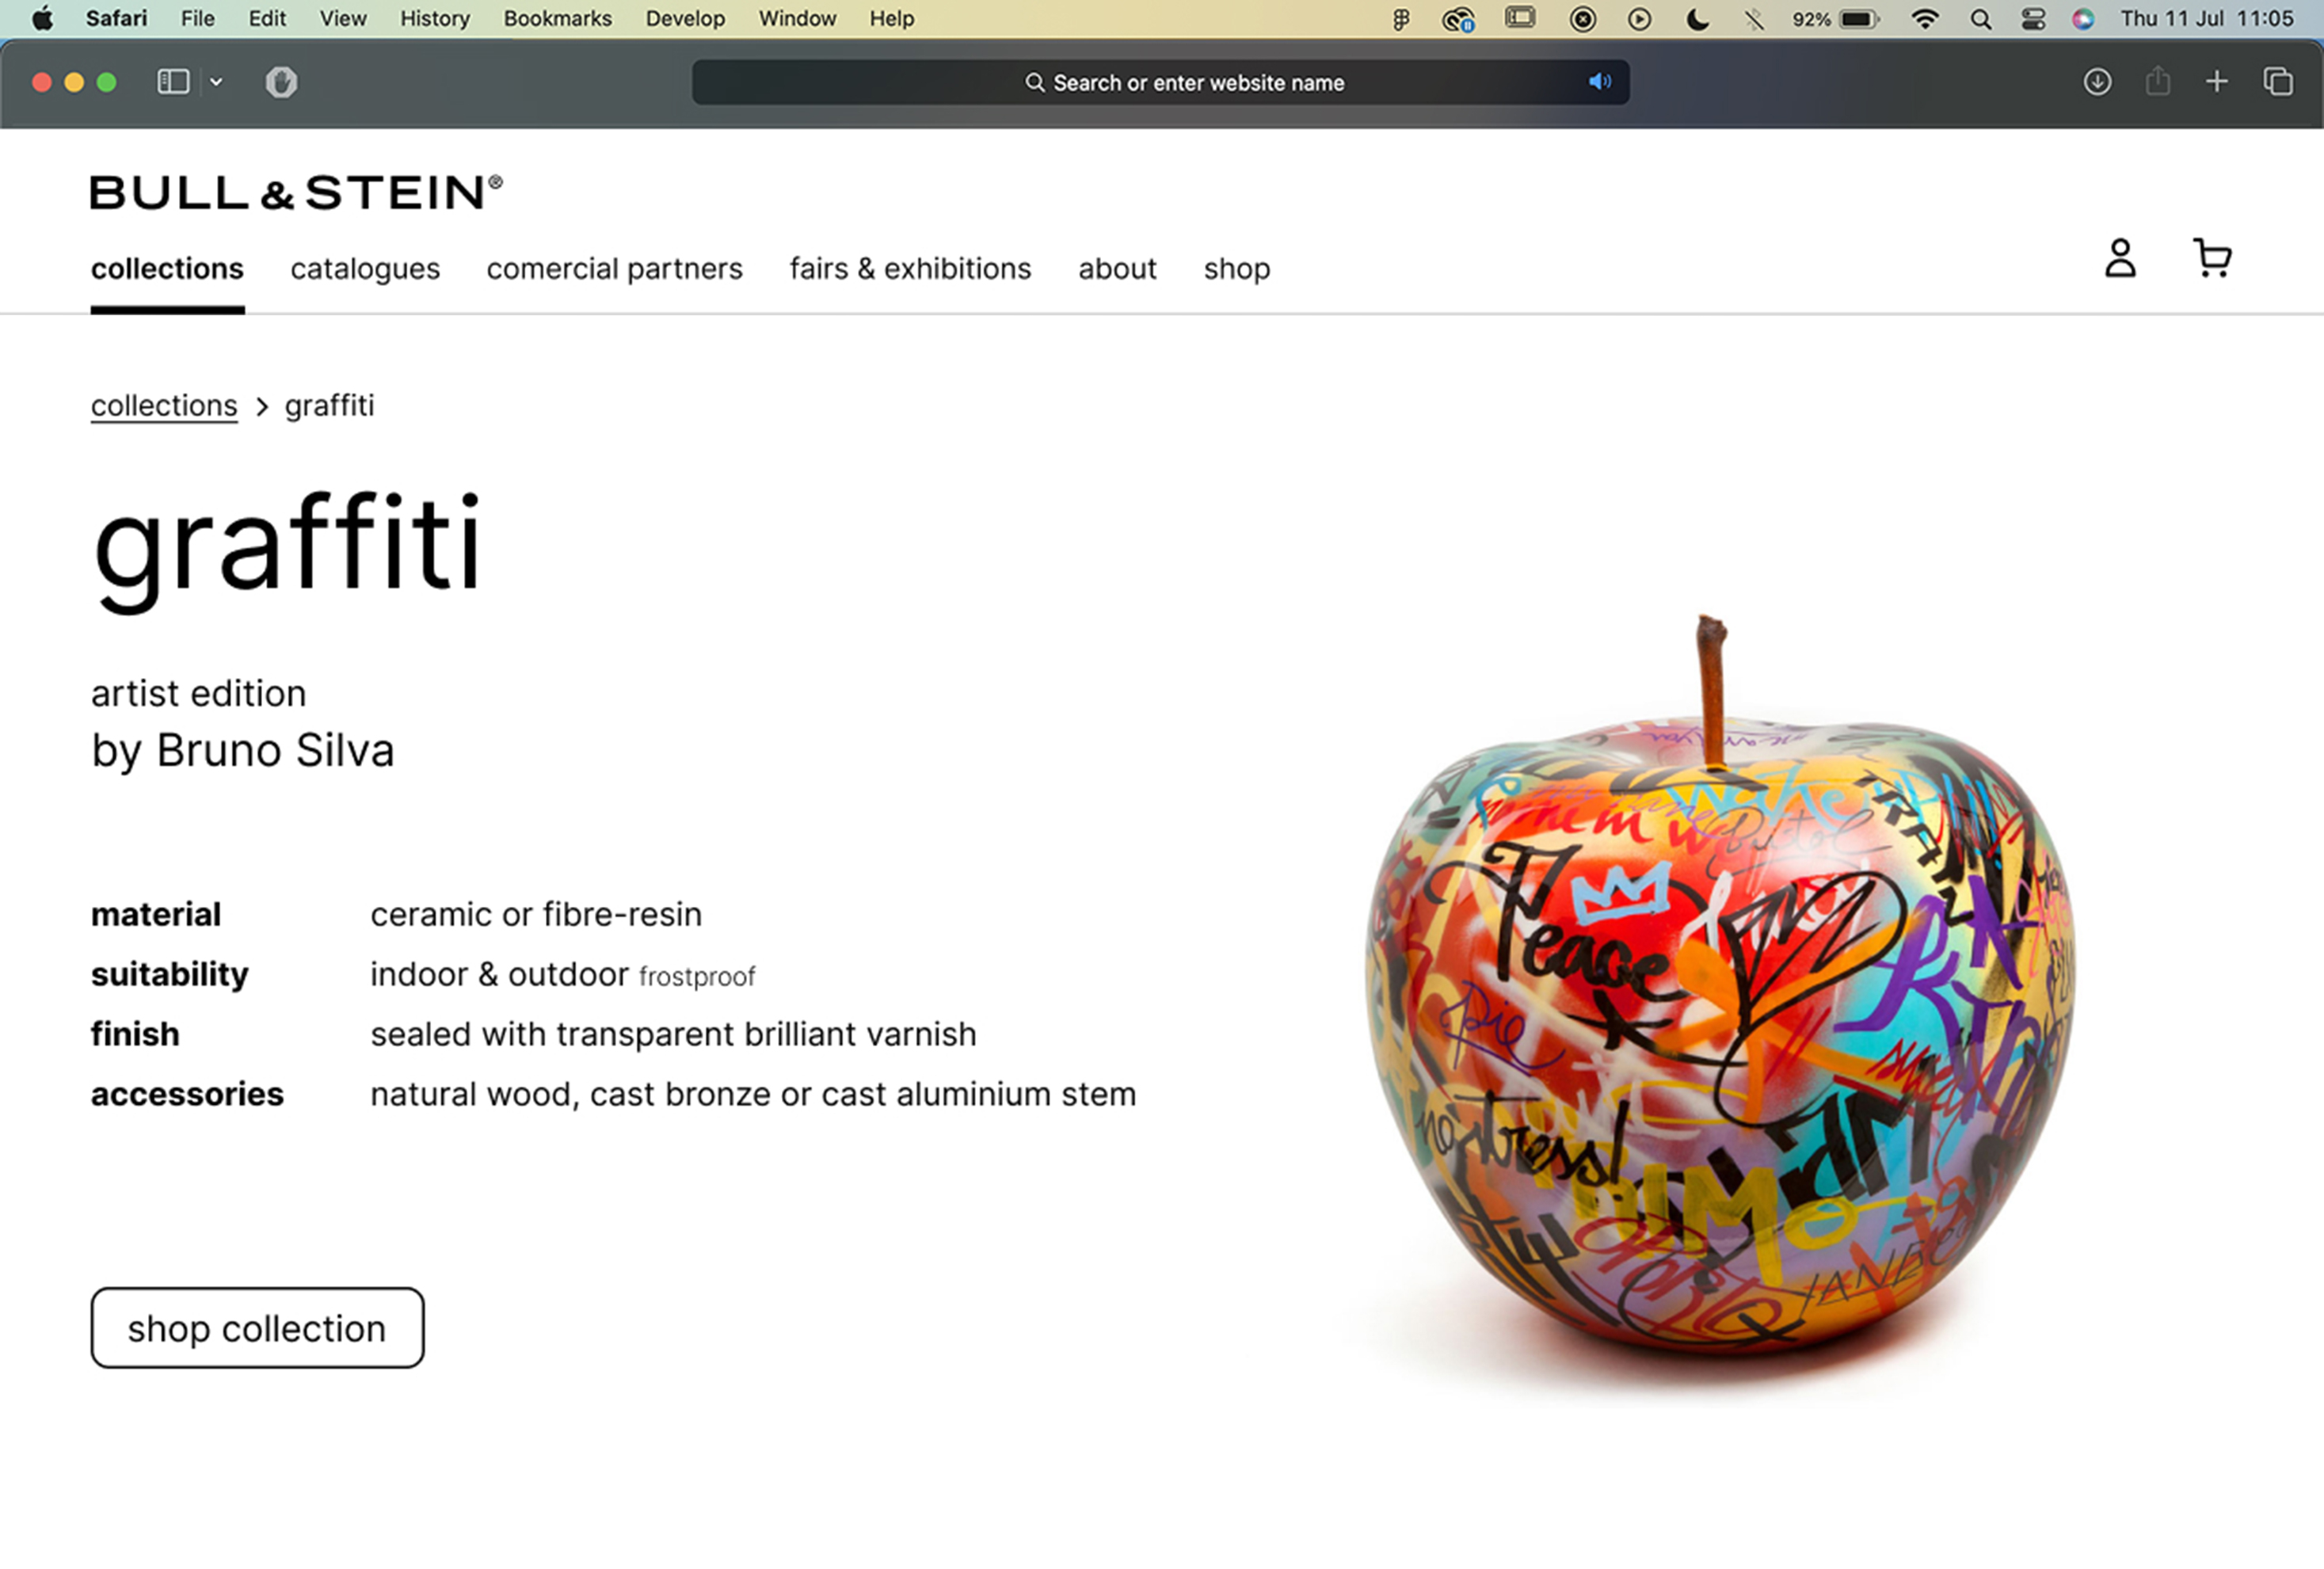The height and width of the screenshot is (1569, 2324).
Task: Show Safari downloads icon
Action: click(2097, 82)
